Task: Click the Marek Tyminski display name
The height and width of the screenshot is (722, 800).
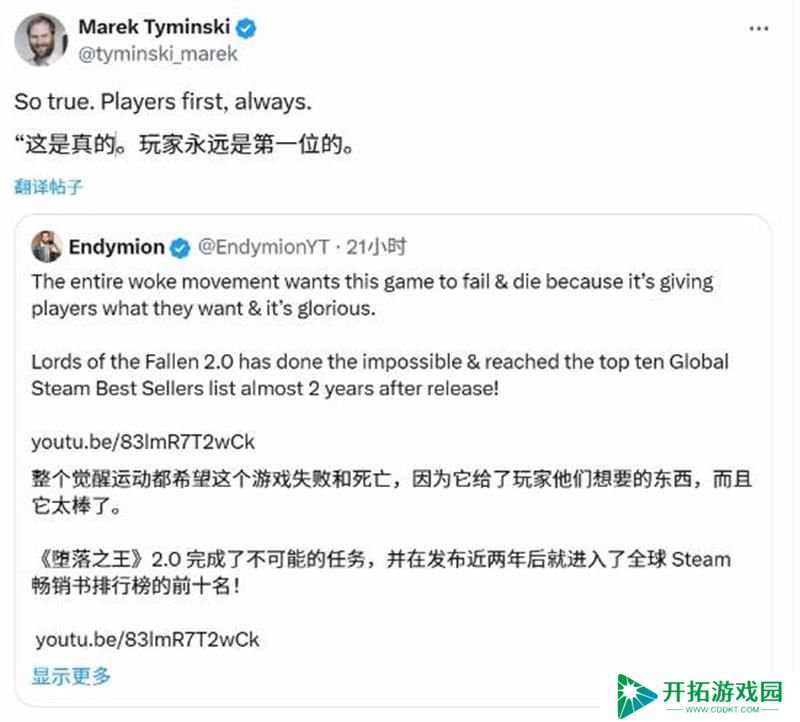Action: click(x=154, y=27)
